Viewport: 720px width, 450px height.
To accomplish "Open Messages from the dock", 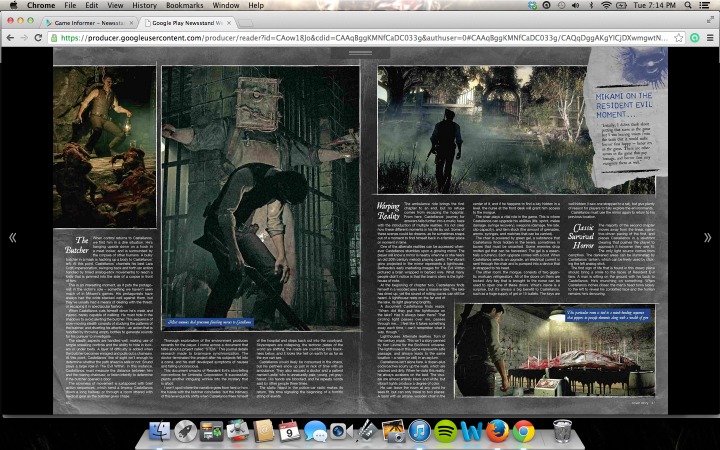I will coord(315,431).
